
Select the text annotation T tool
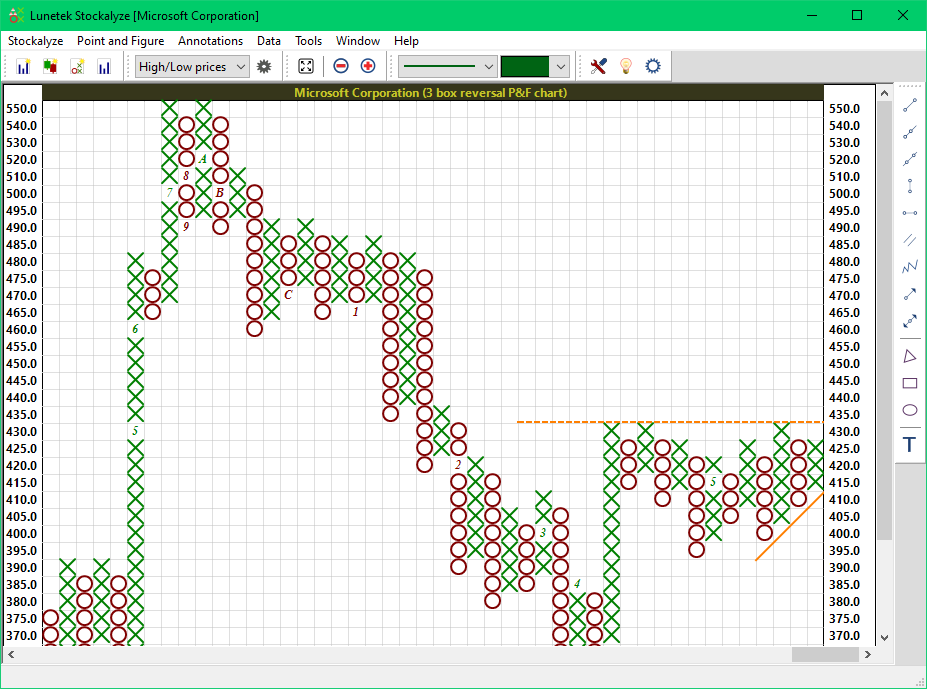pos(910,444)
